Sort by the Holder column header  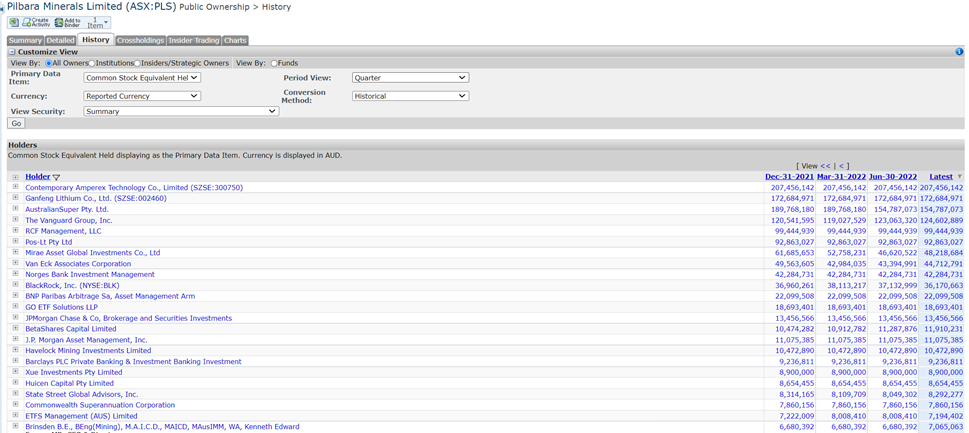click(38, 177)
